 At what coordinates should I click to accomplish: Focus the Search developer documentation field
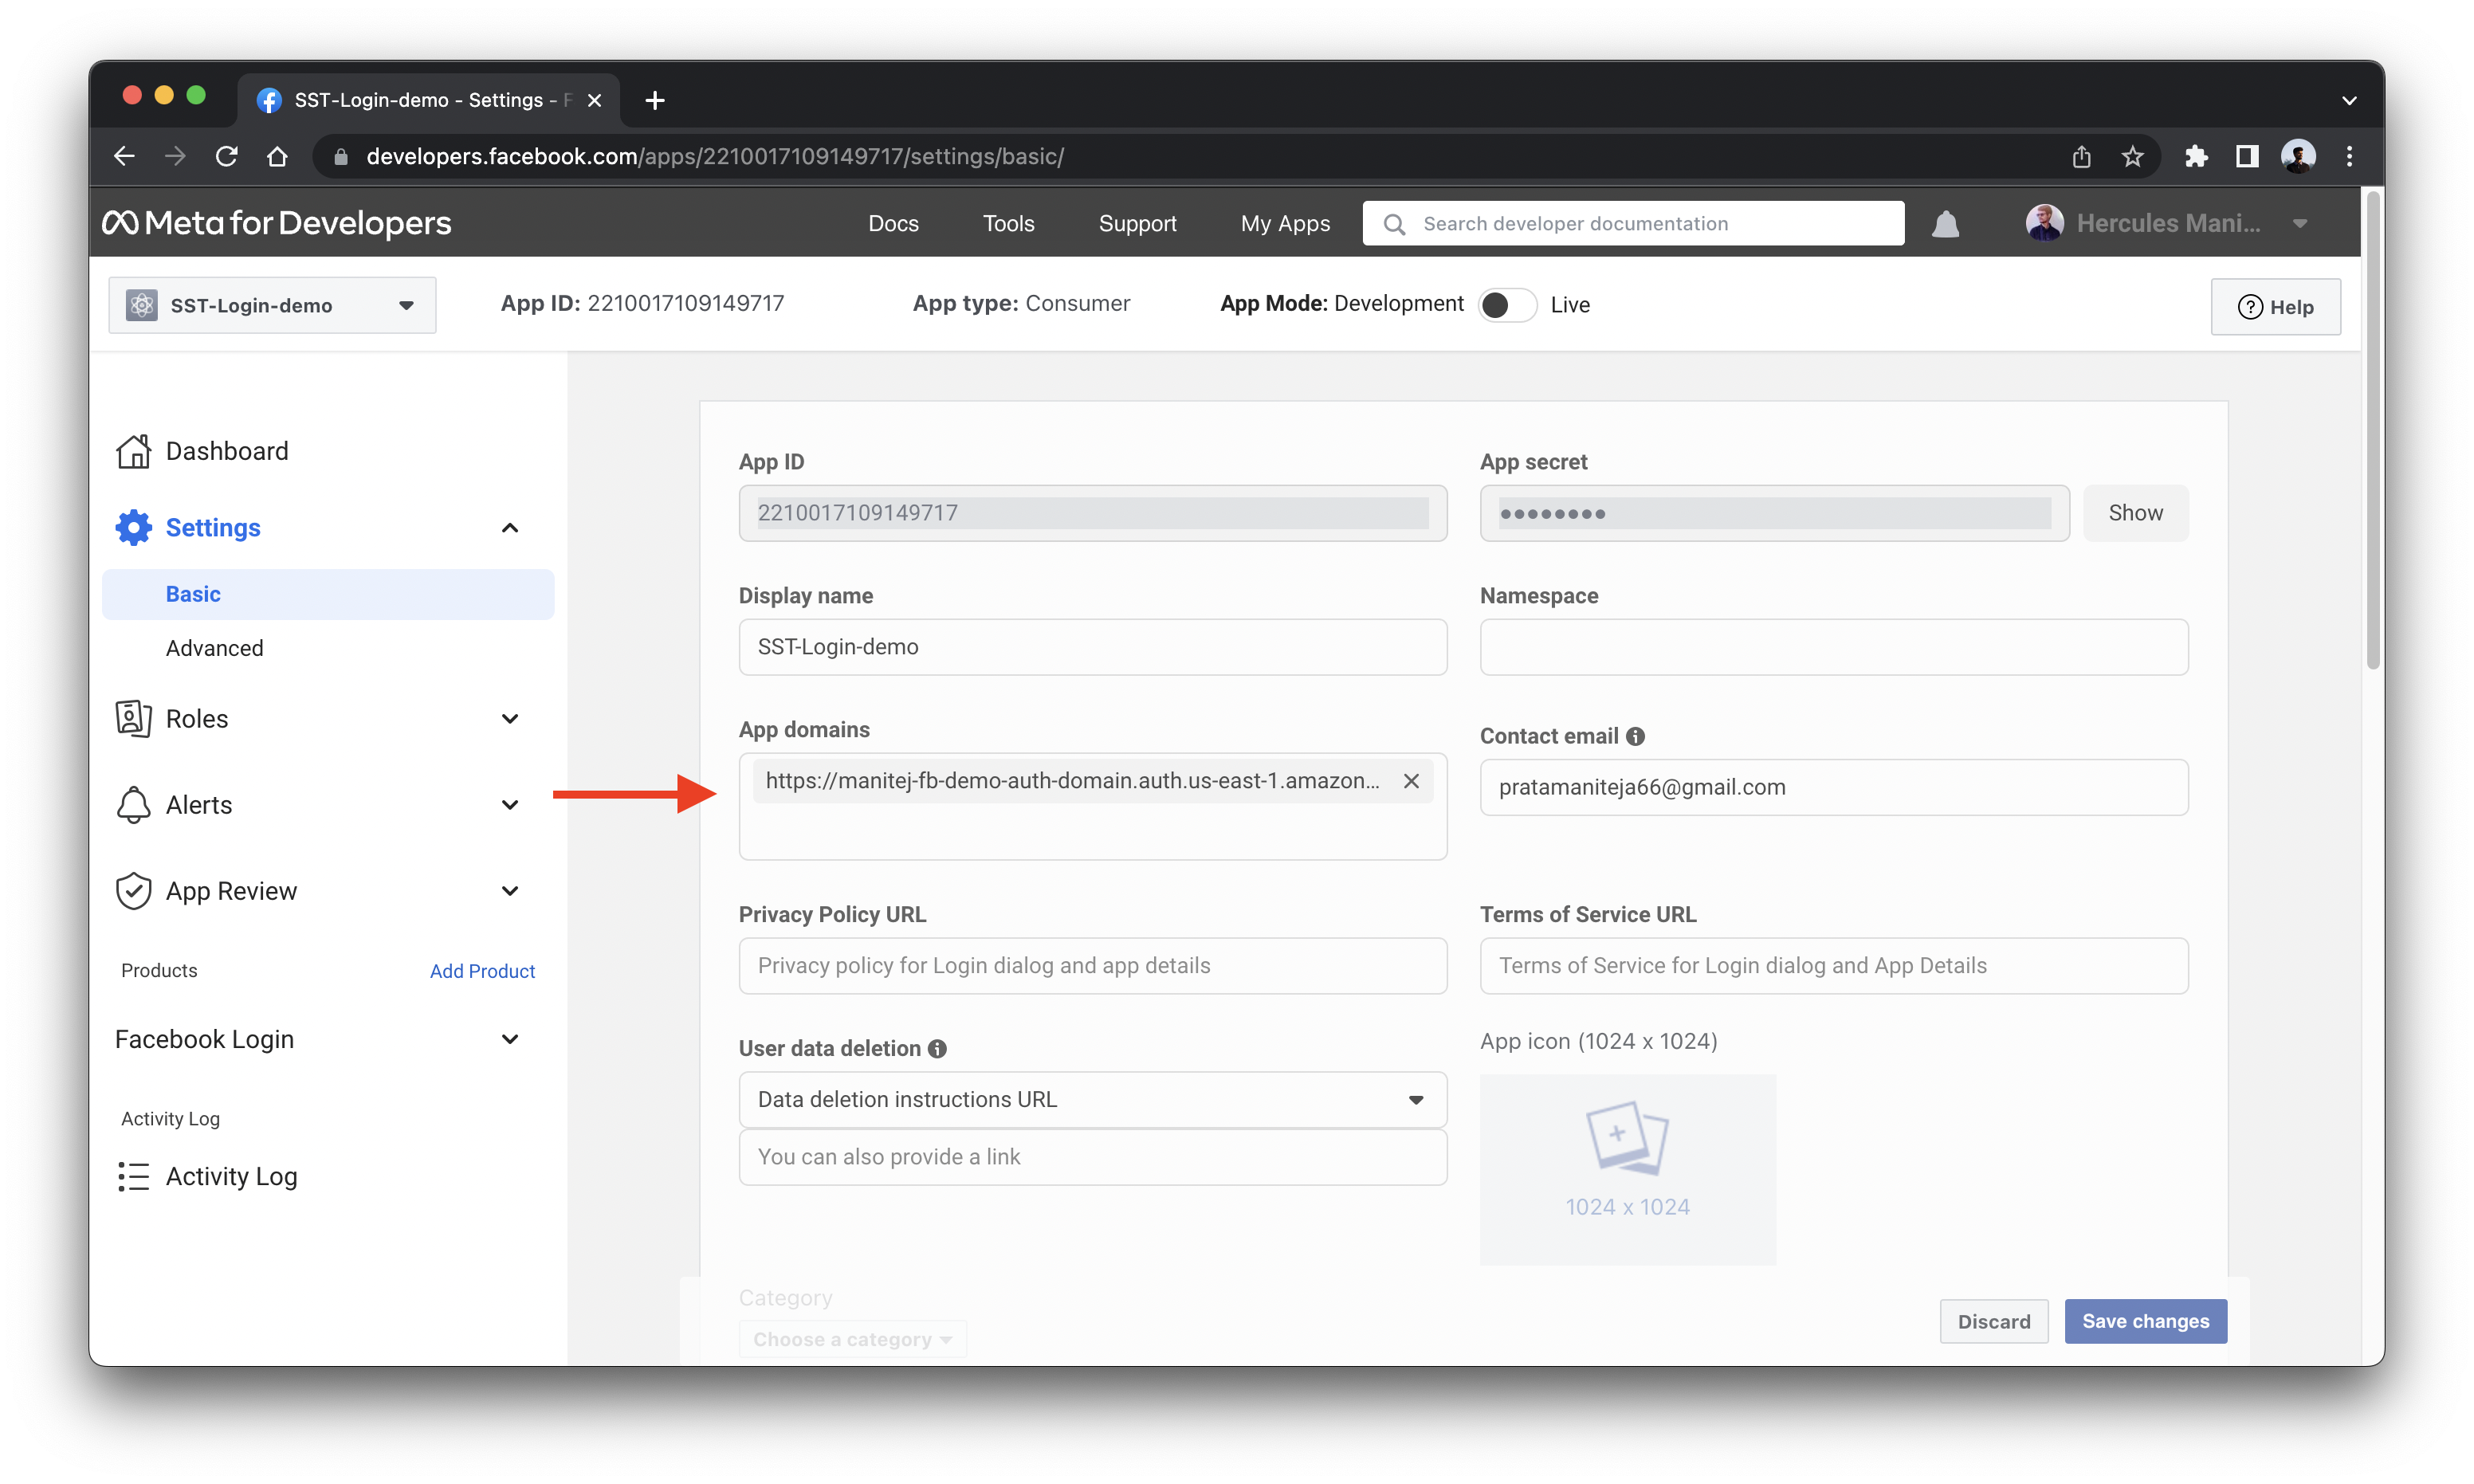pos(1633,223)
